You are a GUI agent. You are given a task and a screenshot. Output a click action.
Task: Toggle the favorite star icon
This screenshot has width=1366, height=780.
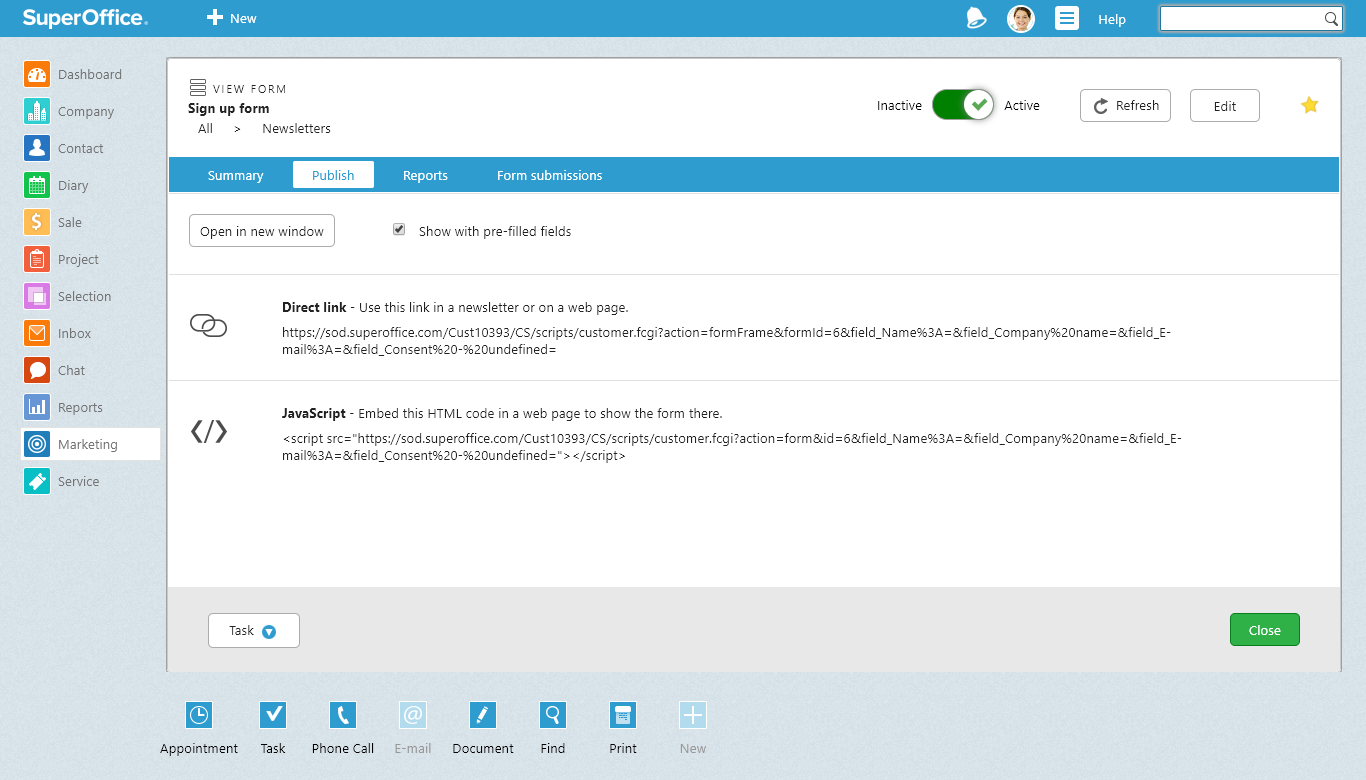click(x=1310, y=105)
